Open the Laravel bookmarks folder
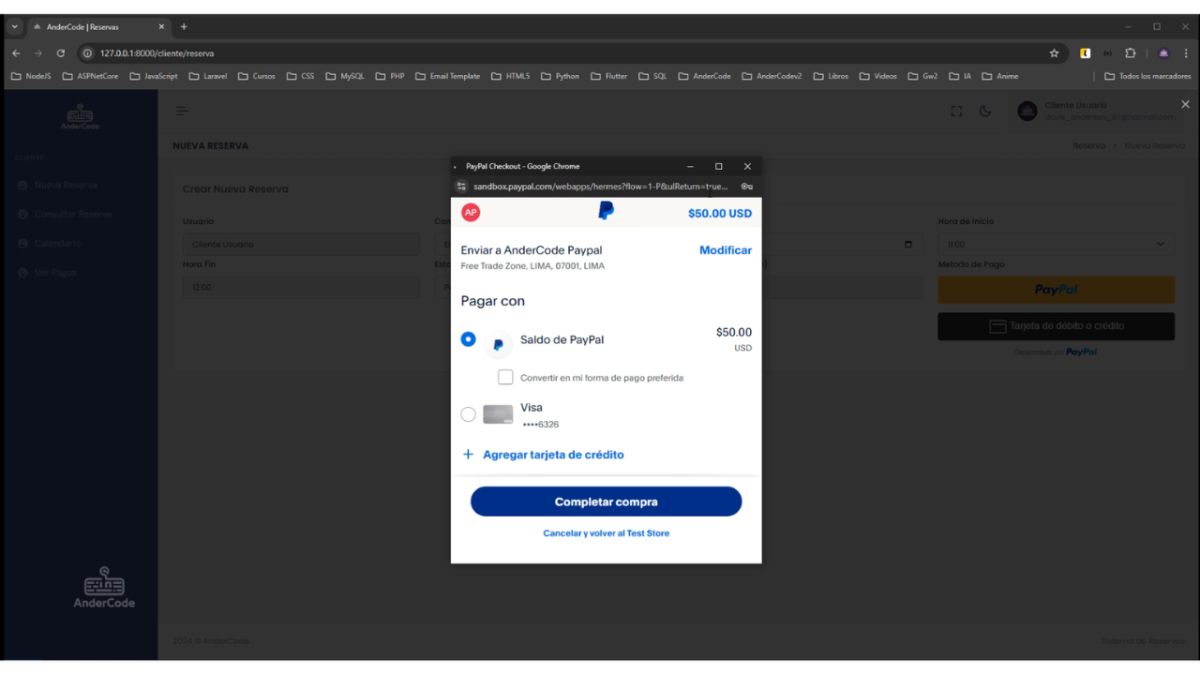The image size is (1200, 675). point(208,76)
